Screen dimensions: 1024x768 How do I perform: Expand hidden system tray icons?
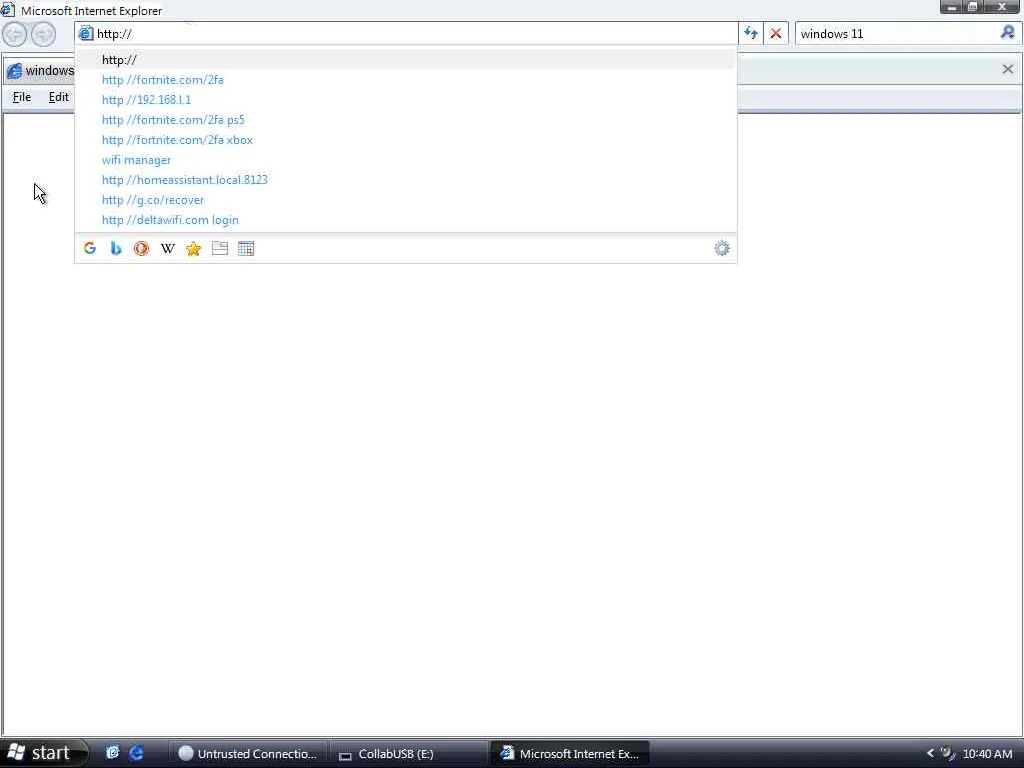tap(931, 753)
